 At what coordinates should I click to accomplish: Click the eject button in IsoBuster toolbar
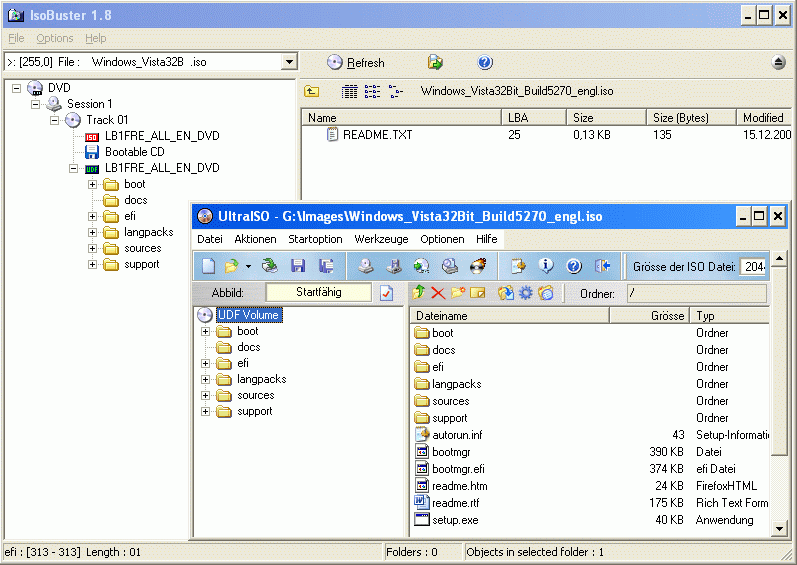pos(778,62)
